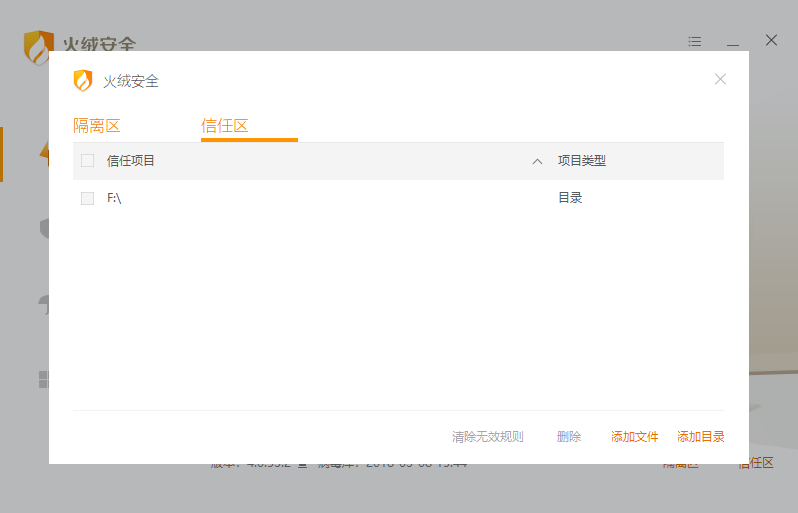Toggle the select-all checkbox in table header
The image size is (798, 513).
[87, 161]
